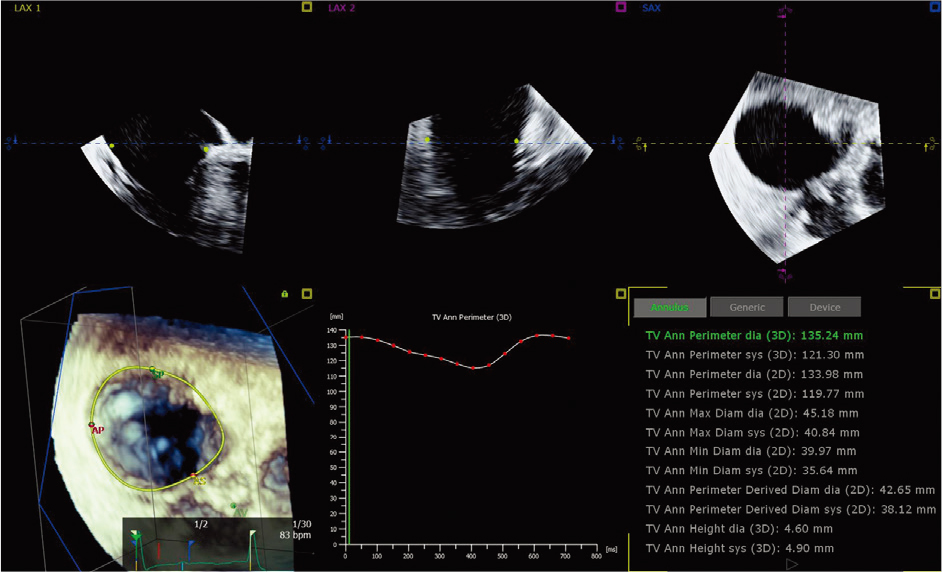The width and height of the screenshot is (942, 572).
Task: Click the left annulus point in LAX 1
Action: (x=112, y=146)
